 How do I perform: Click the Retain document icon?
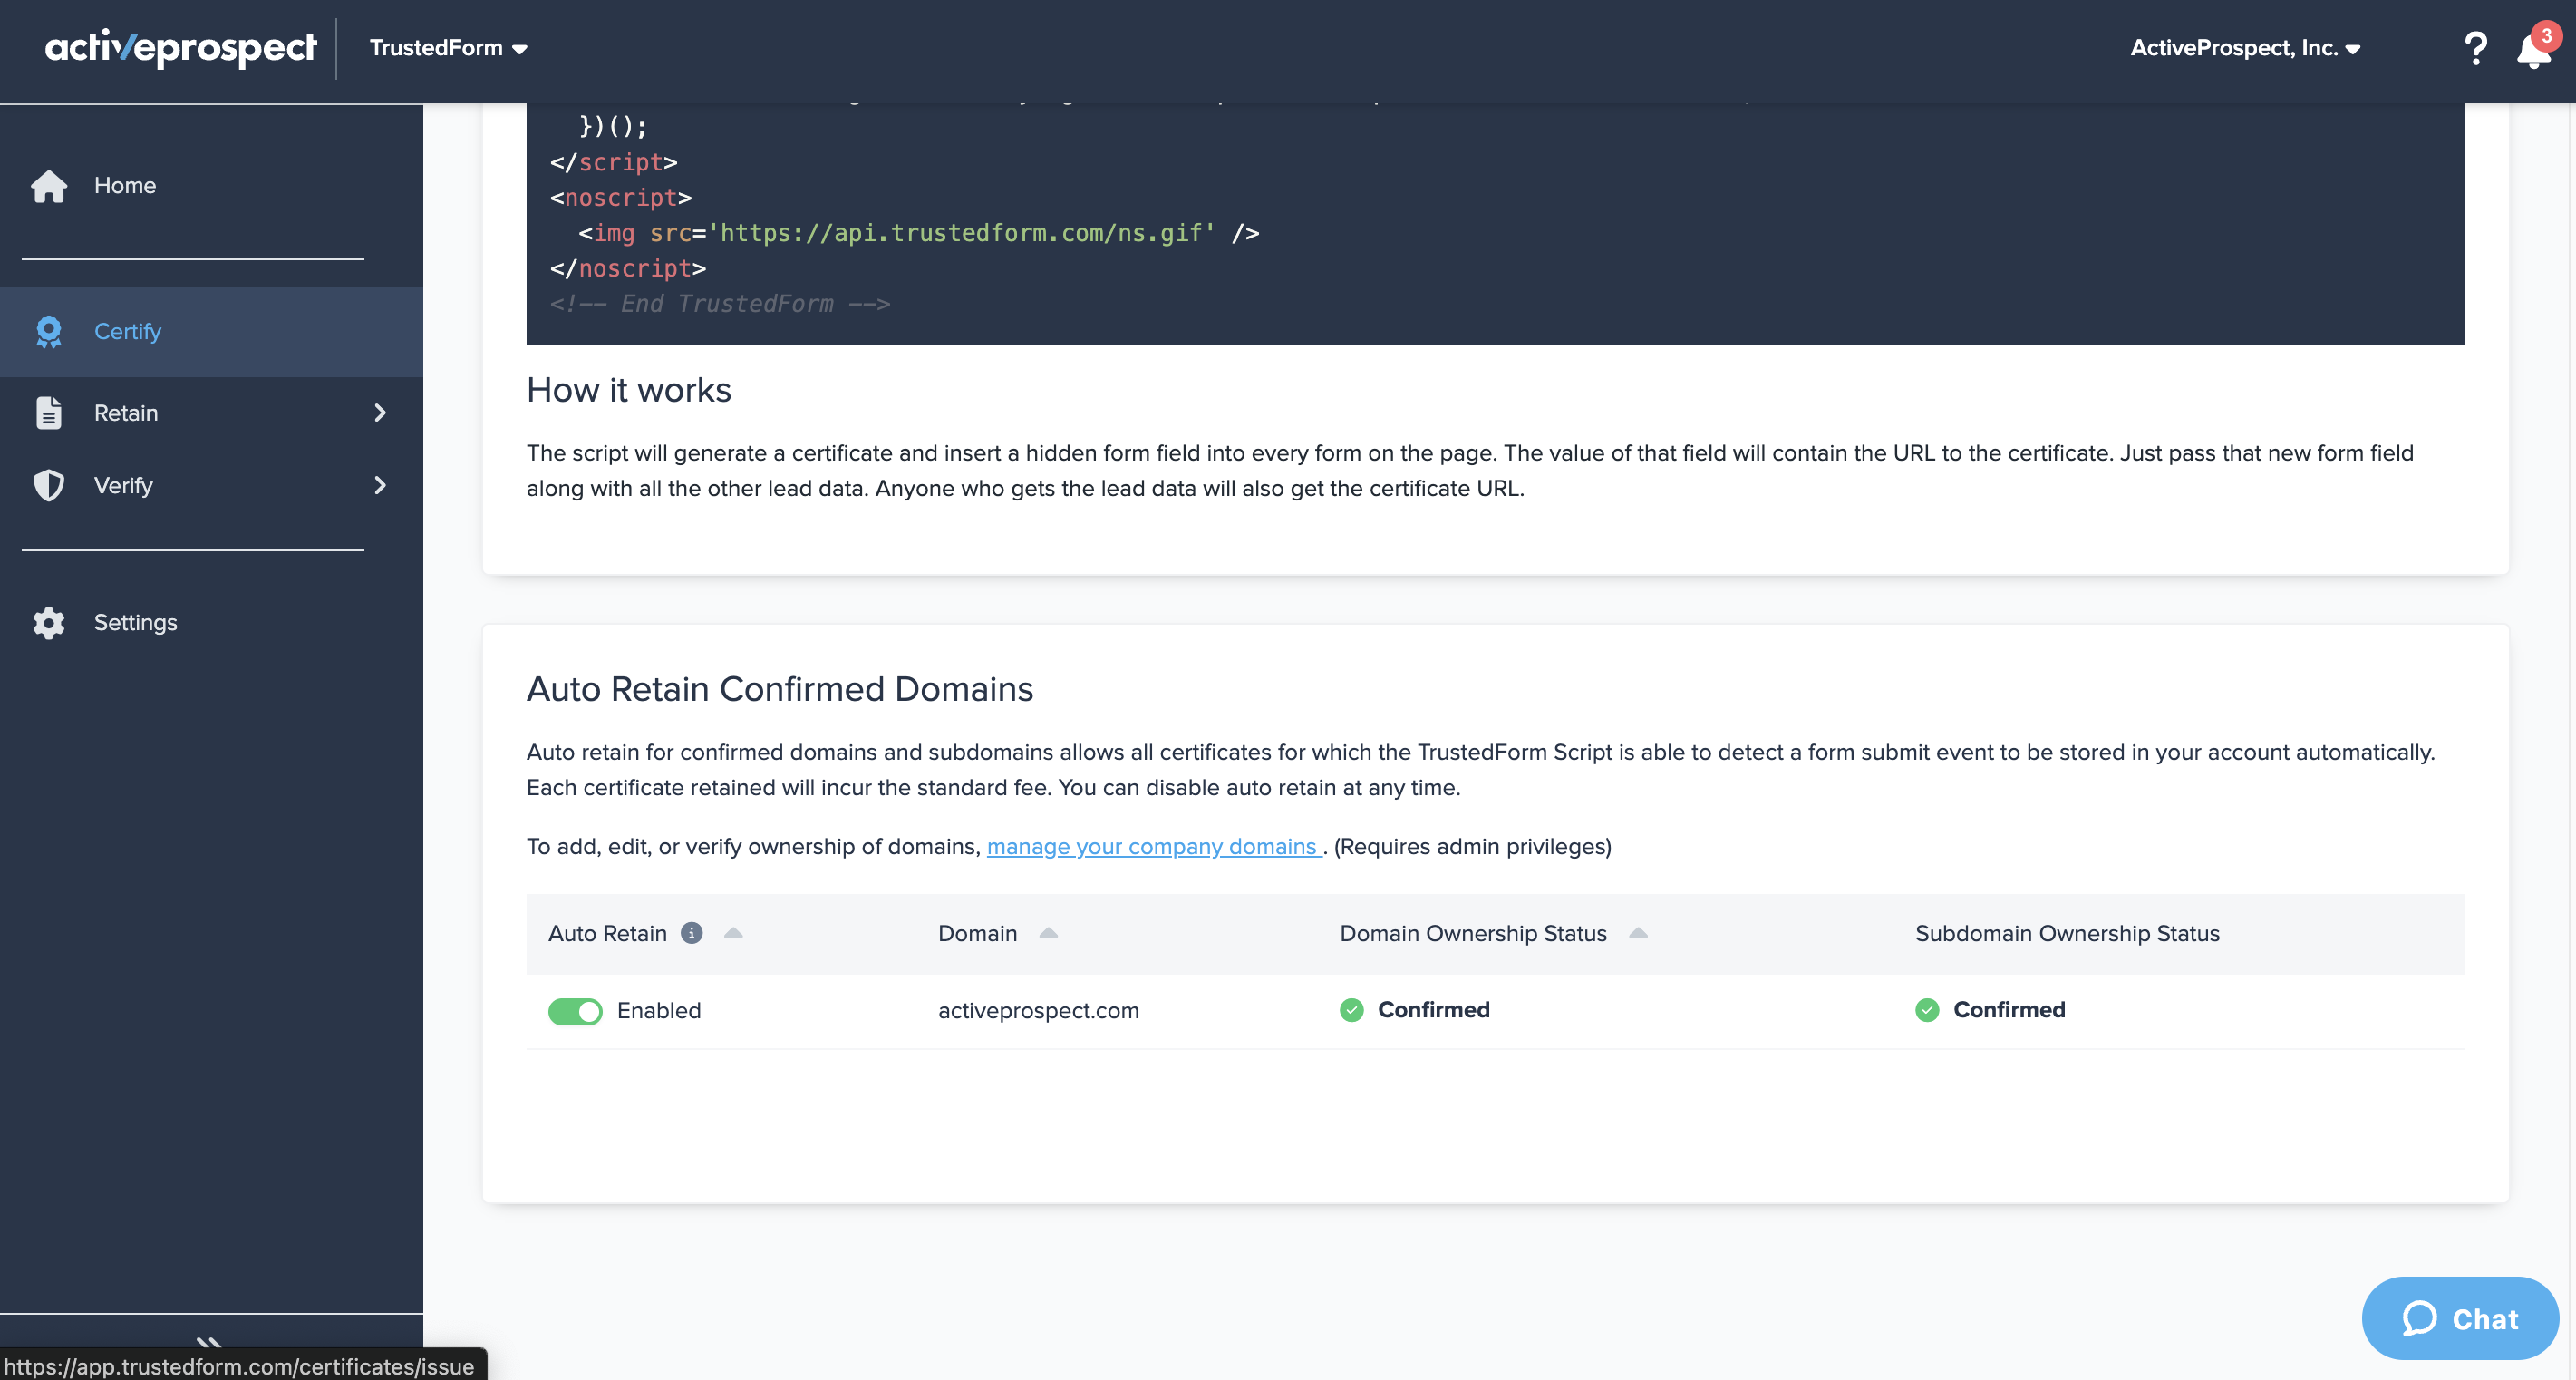pos(49,413)
